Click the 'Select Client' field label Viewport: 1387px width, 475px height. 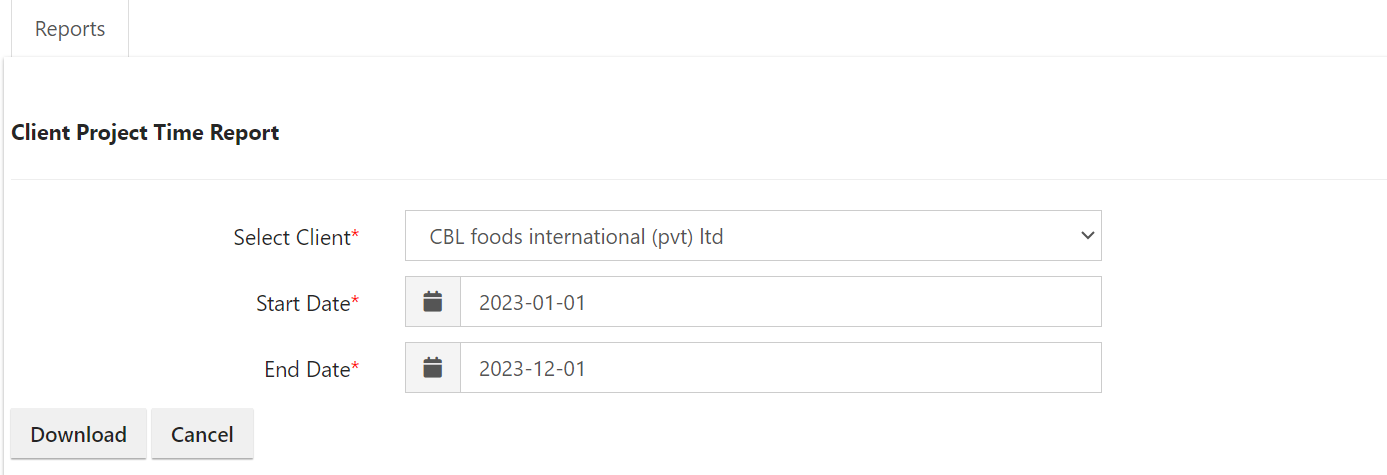click(291, 237)
